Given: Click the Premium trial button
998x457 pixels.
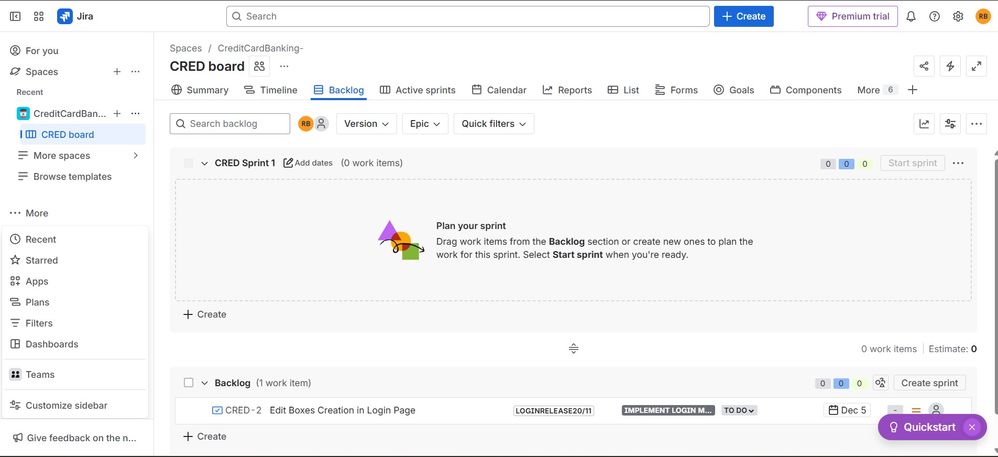Looking at the screenshot, I should pos(853,17).
